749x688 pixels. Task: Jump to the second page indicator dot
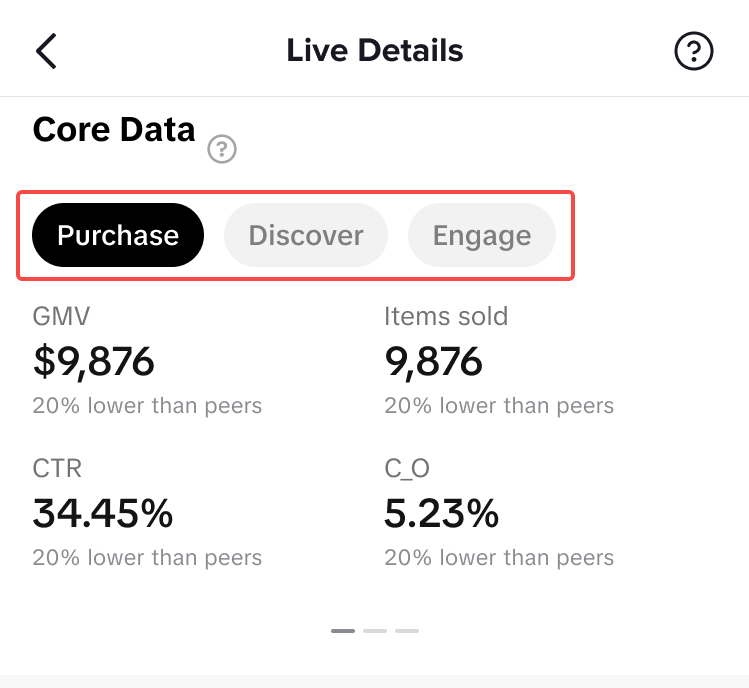(375, 631)
